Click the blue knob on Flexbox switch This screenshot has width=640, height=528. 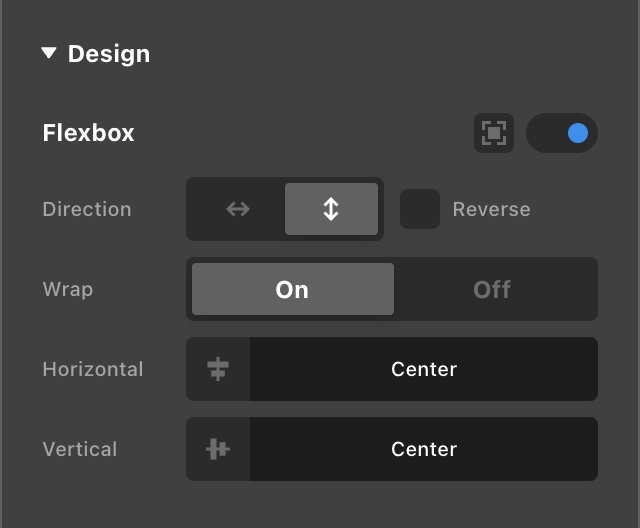pos(577,133)
